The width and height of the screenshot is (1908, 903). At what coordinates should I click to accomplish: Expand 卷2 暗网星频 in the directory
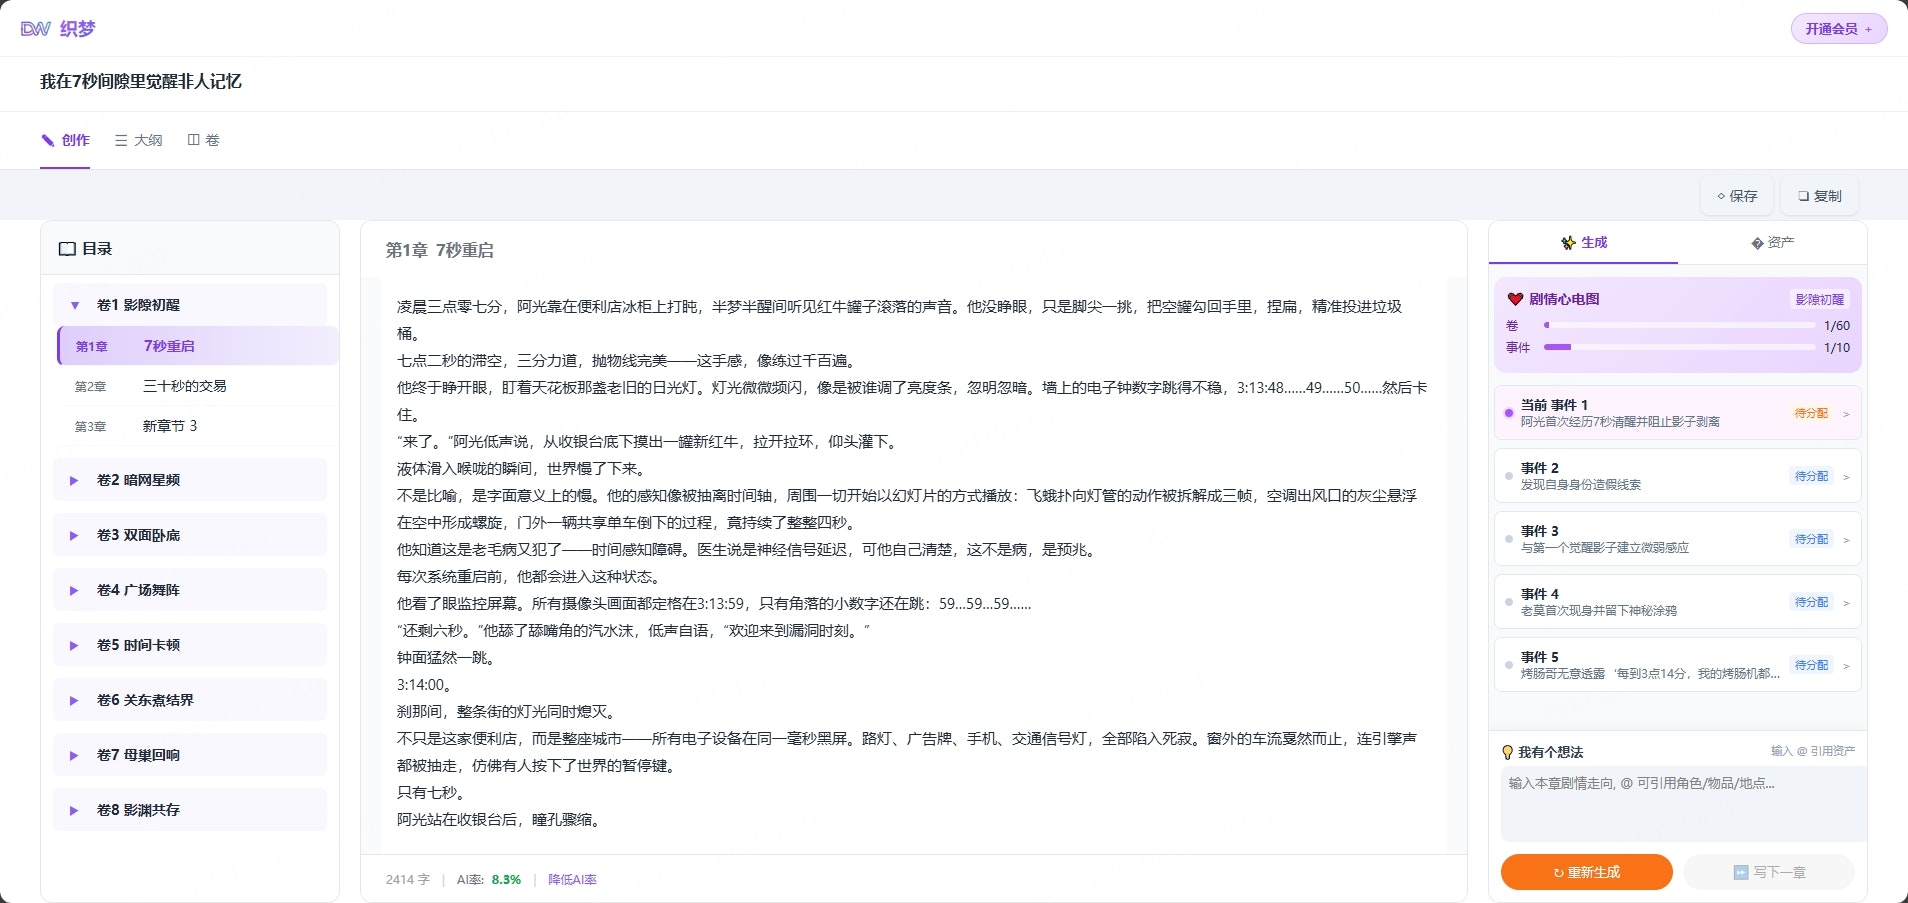[73, 480]
